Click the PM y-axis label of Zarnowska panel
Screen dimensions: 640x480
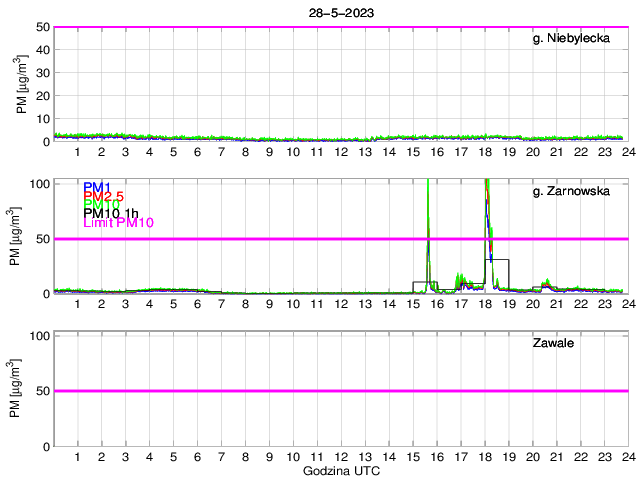point(15,236)
